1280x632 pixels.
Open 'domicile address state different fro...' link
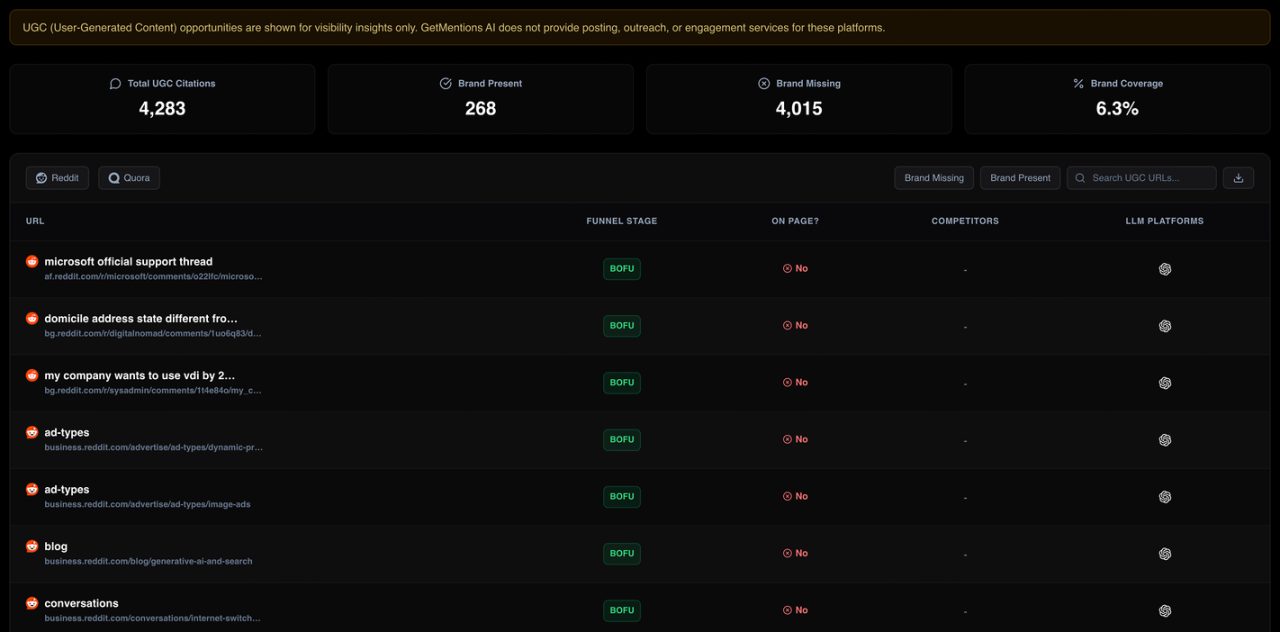tap(141, 319)
